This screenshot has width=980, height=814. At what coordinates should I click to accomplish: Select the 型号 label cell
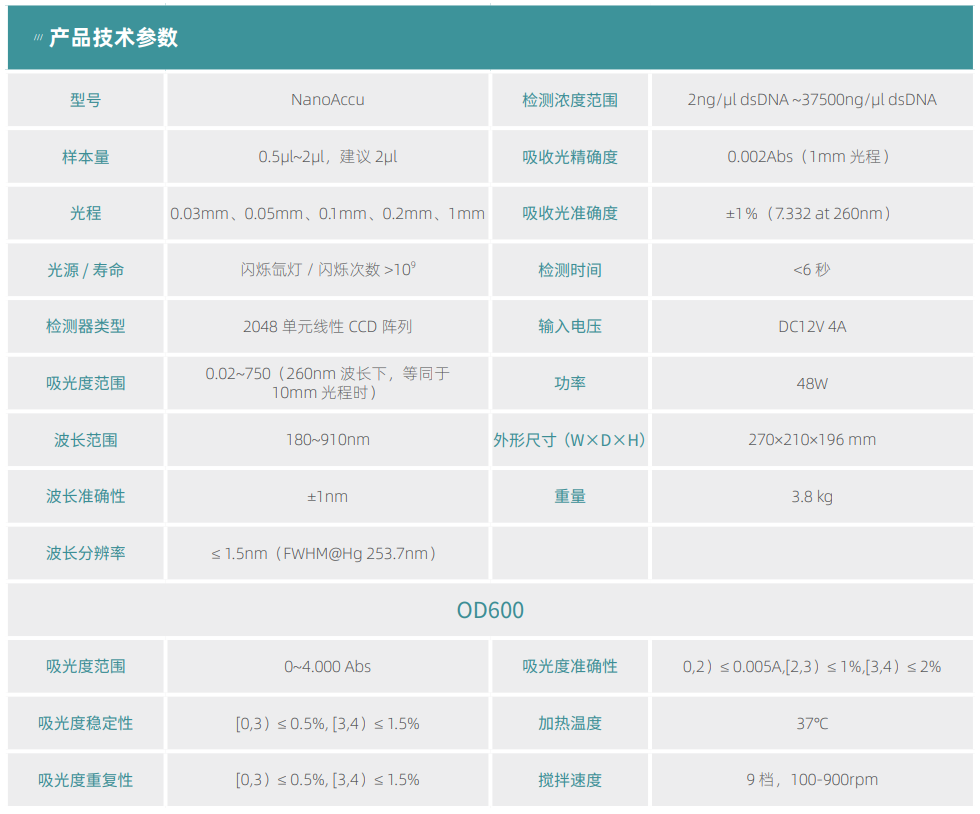click(x=86, y=100)
